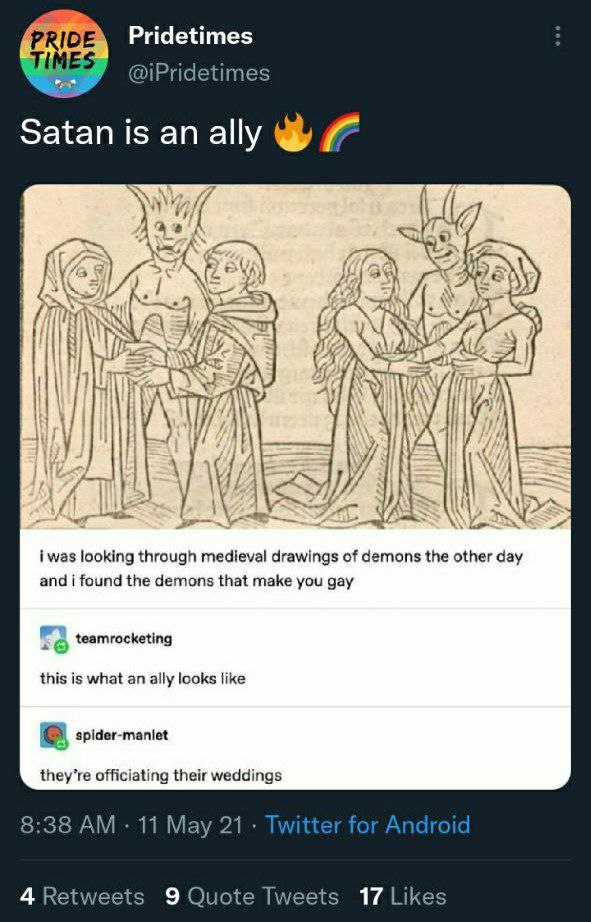Click the 11 May 21 date text

click(190, 824)
